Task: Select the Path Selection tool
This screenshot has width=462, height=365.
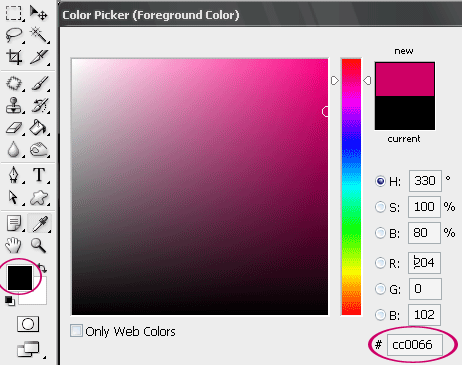Action: 14,197
